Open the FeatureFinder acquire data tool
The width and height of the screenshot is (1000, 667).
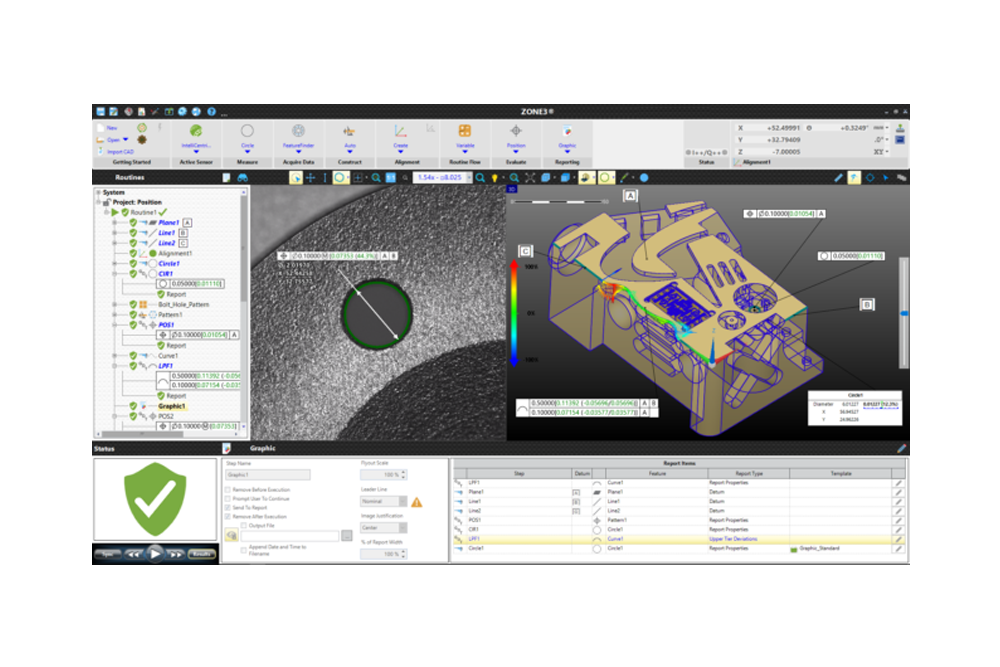point(297,131)
